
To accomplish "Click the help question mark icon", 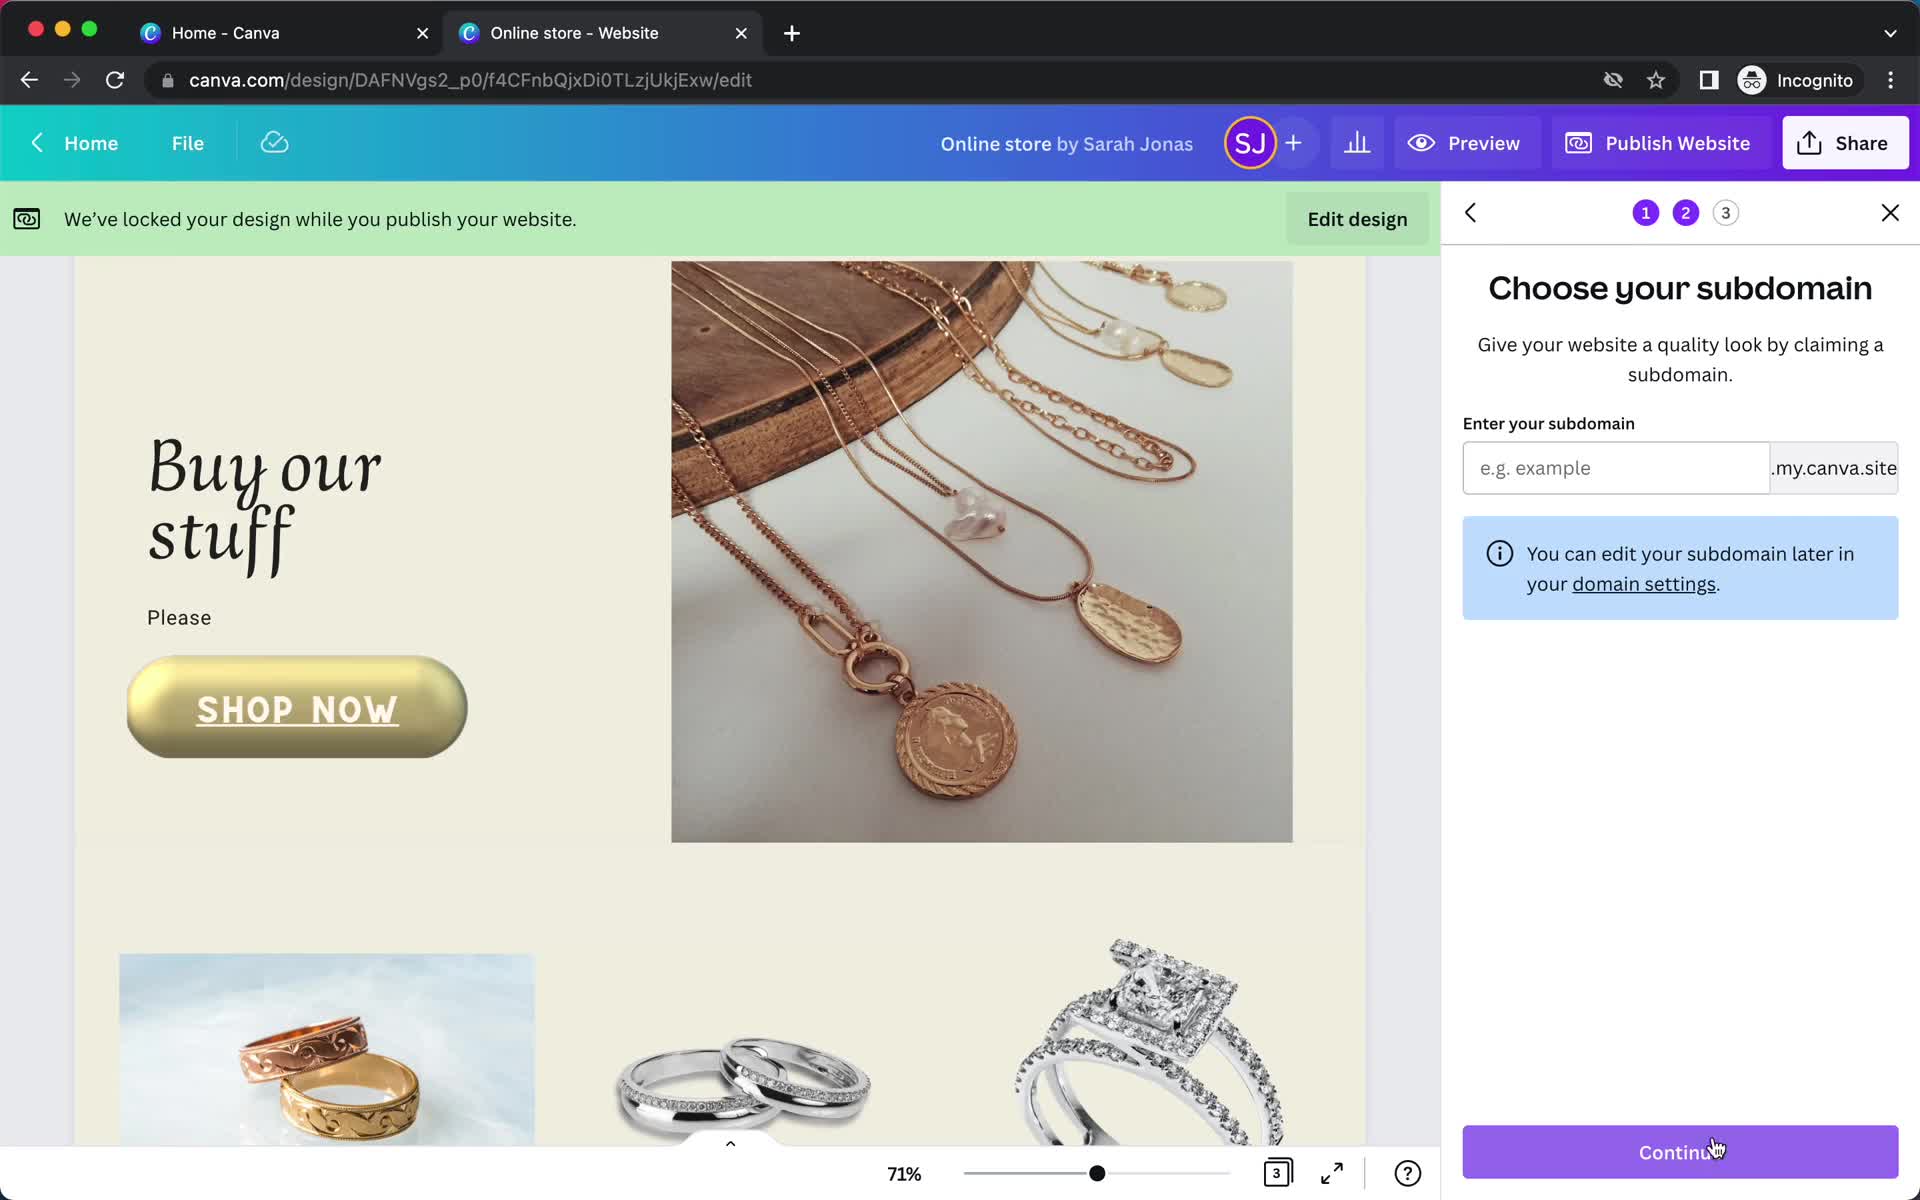I will (1407, 1172).
